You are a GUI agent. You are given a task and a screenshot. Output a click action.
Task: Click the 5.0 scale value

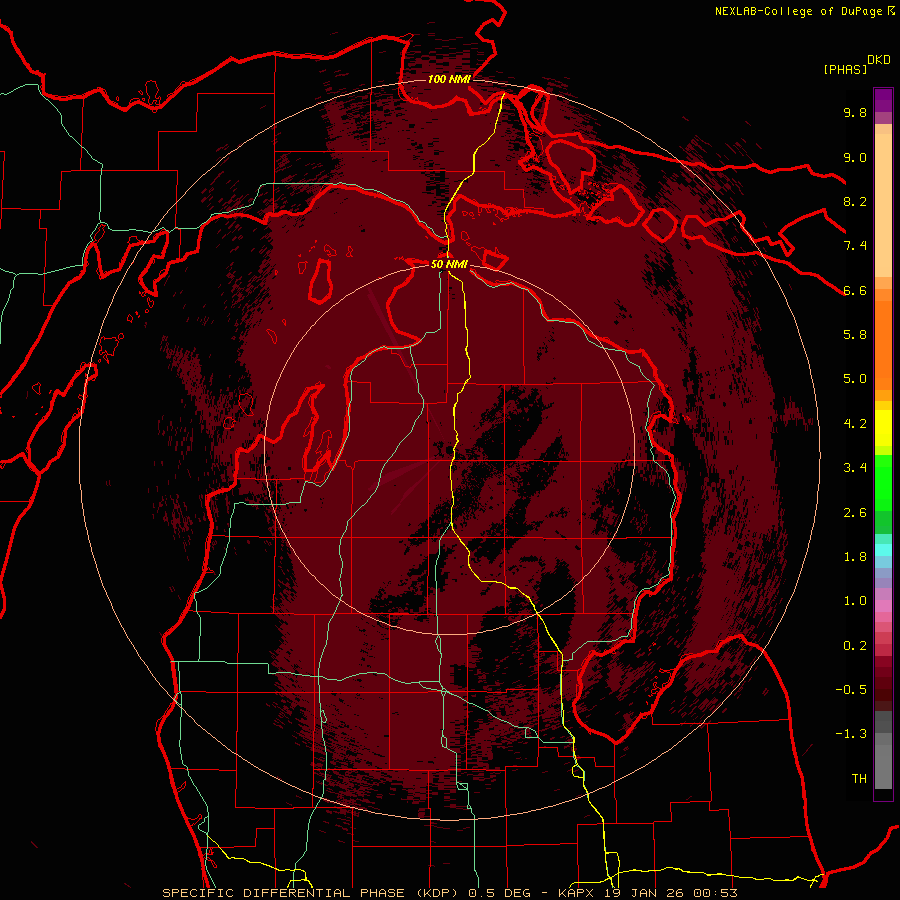click(855, 379)
